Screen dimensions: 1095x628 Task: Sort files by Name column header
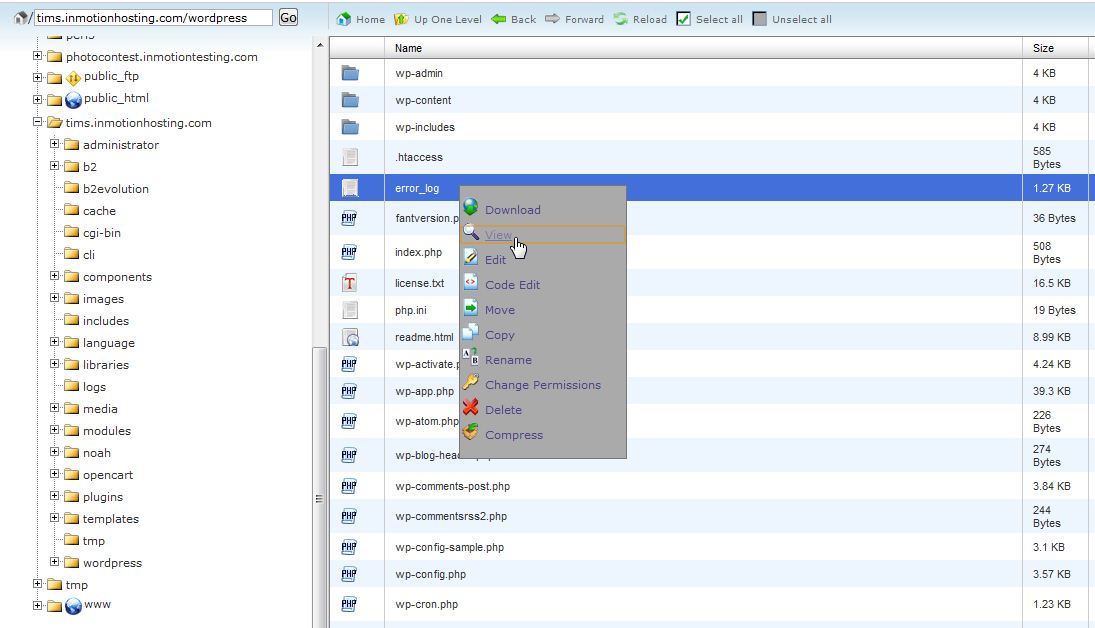point(408,48)
